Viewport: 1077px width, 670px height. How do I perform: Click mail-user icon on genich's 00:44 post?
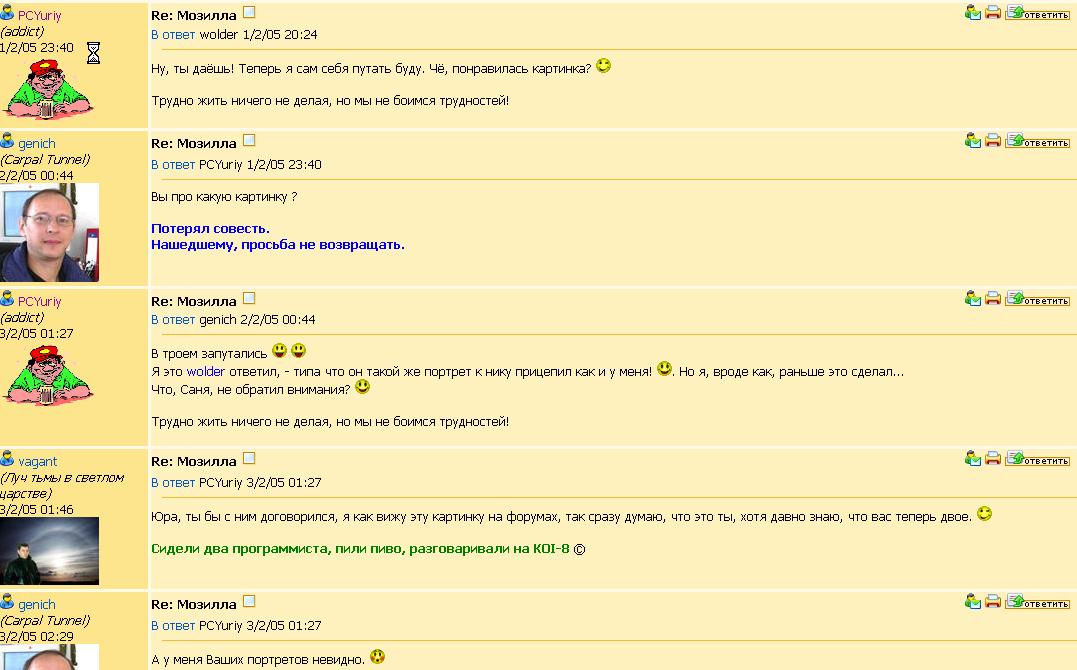click(973, 141)
